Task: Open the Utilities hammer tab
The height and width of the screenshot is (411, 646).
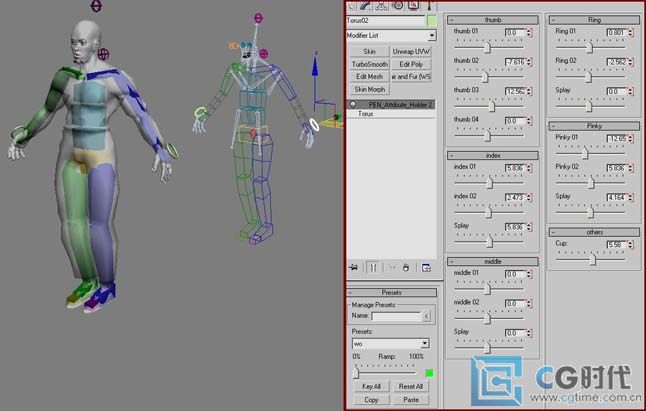Action: (x=429, y=5)
